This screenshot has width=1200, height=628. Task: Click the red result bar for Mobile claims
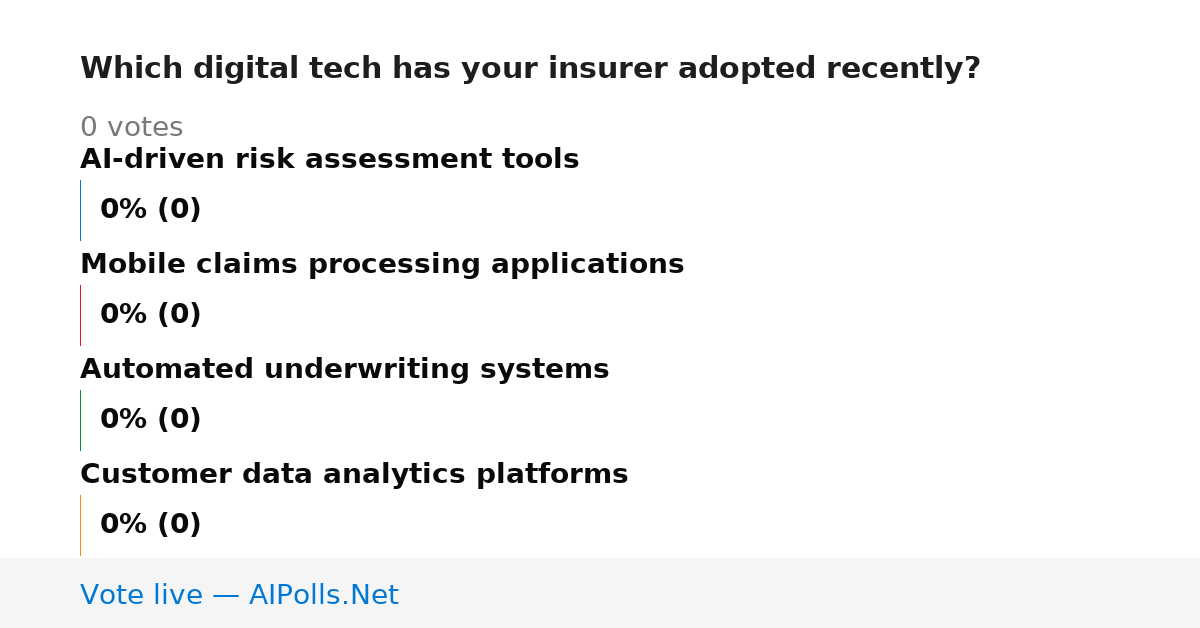pyautogui.click(x=80, y=315)
